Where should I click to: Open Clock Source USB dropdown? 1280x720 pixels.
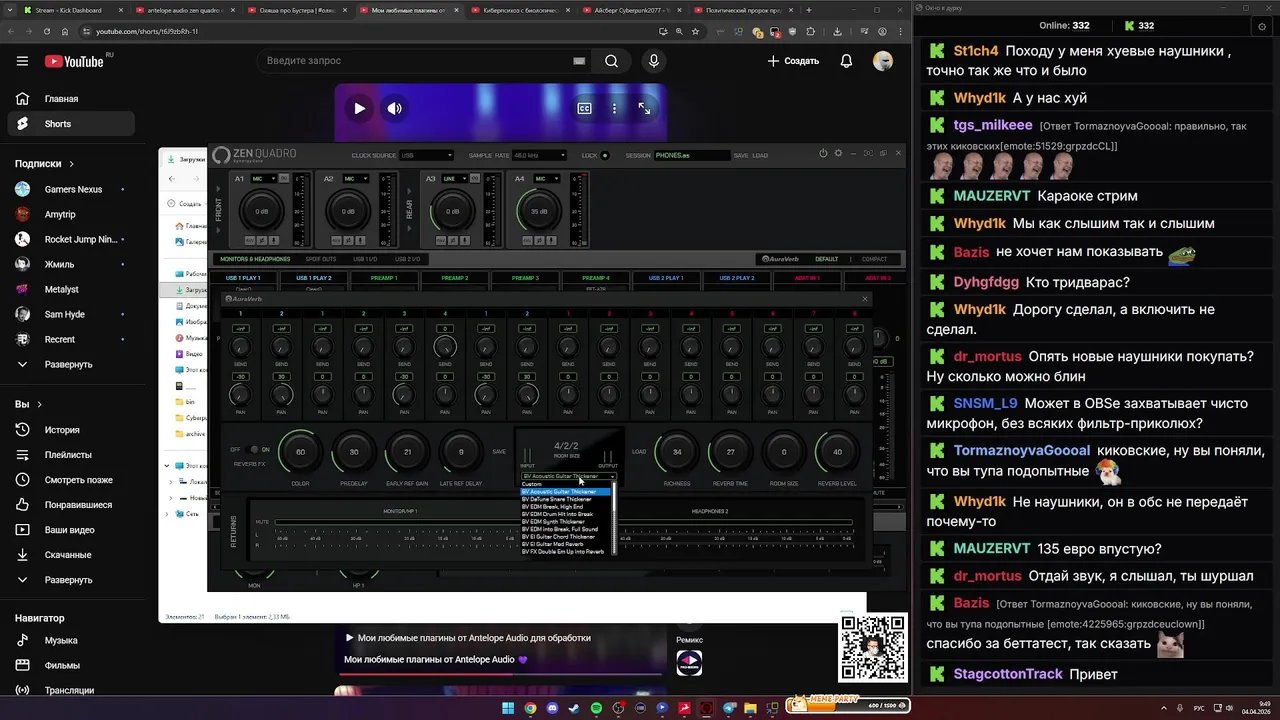[x=426, y=155]
